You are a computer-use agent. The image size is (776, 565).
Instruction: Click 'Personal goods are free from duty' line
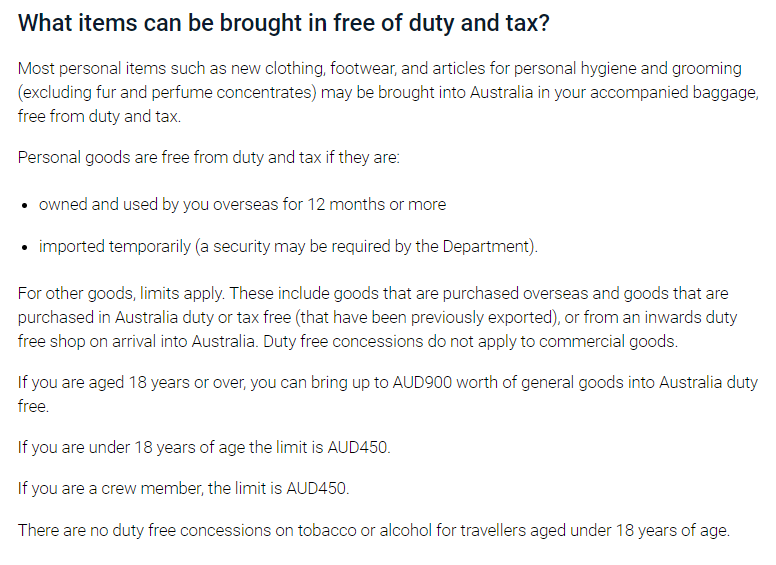click(x=208, y=157)
